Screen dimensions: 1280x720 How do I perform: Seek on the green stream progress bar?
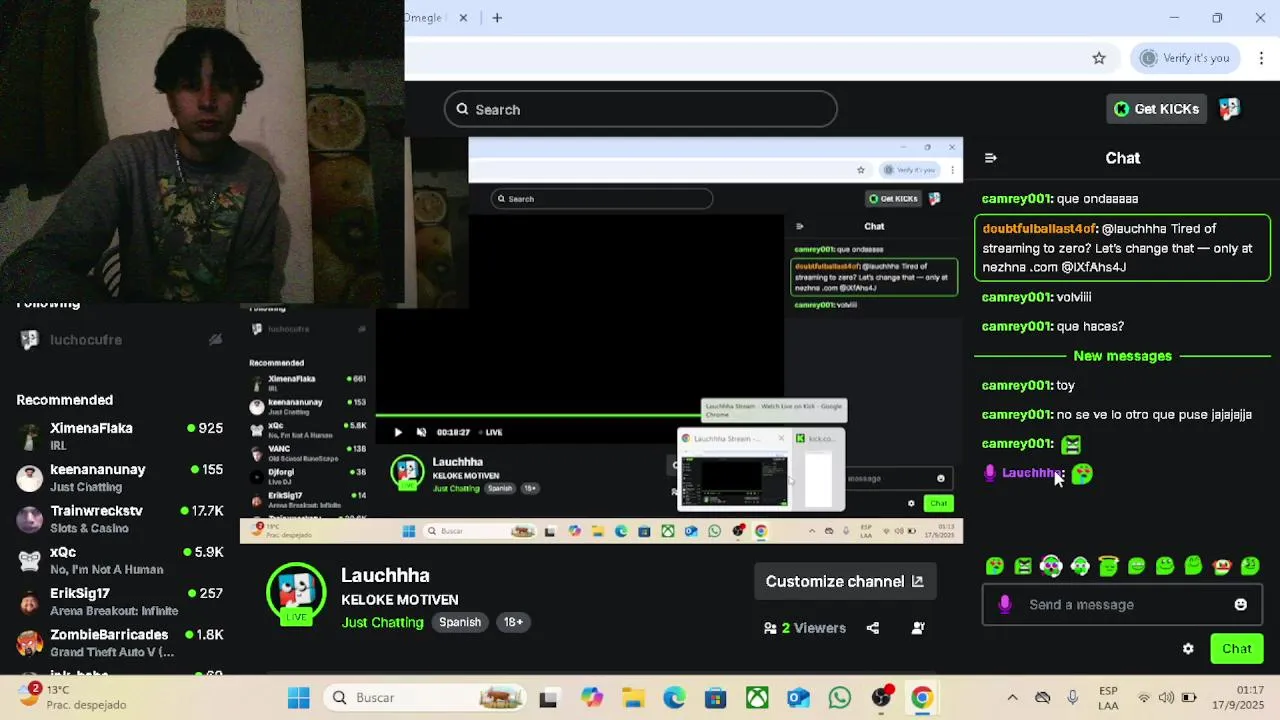pyautogui.click(x=540, y=414)
